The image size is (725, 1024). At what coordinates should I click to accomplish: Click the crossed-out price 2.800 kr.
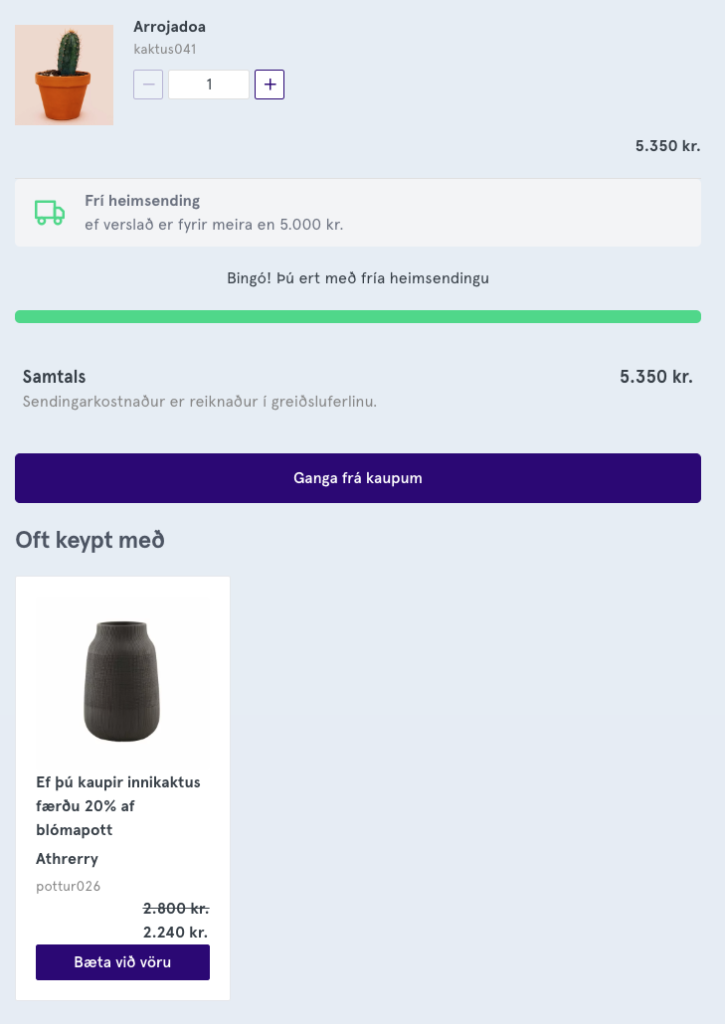(x=175, y=909)
